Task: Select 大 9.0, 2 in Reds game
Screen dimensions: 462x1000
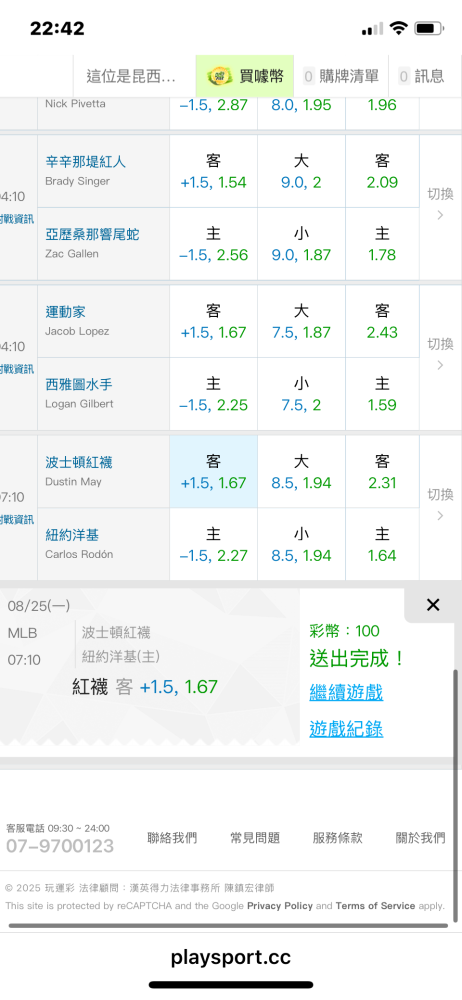Action: tap(301, 171)
